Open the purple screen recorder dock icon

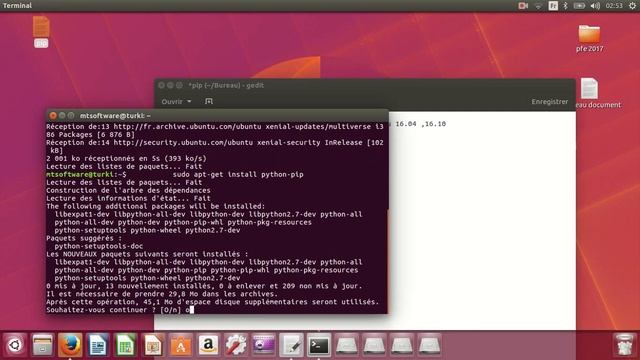point(263,345)
